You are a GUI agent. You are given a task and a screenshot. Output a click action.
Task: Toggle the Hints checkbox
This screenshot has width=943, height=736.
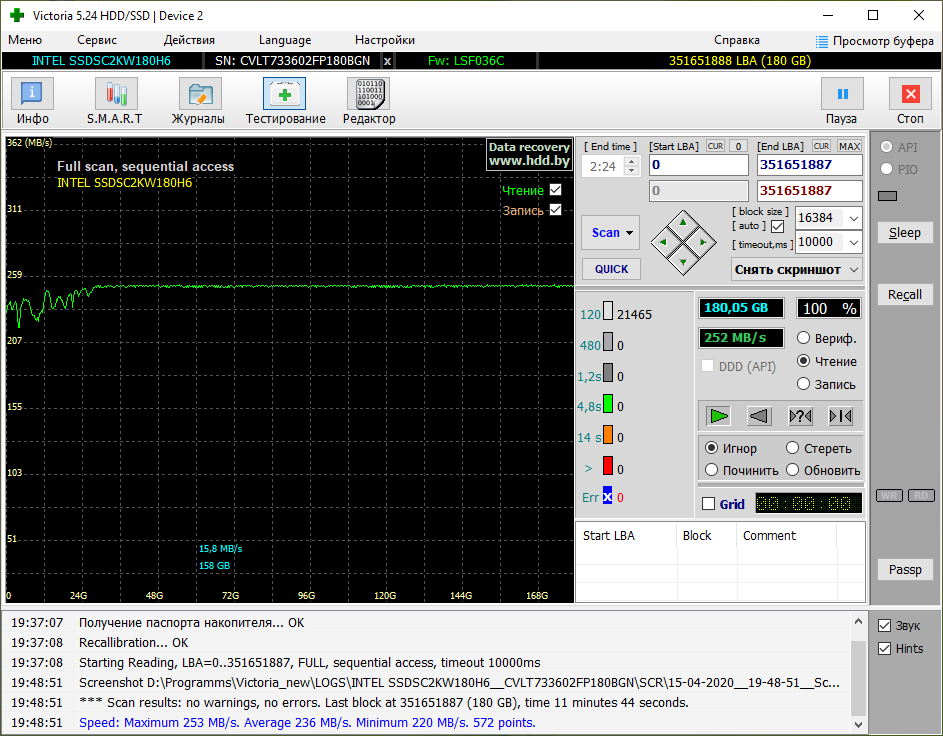pyautogui.click(x=885, y=649)
